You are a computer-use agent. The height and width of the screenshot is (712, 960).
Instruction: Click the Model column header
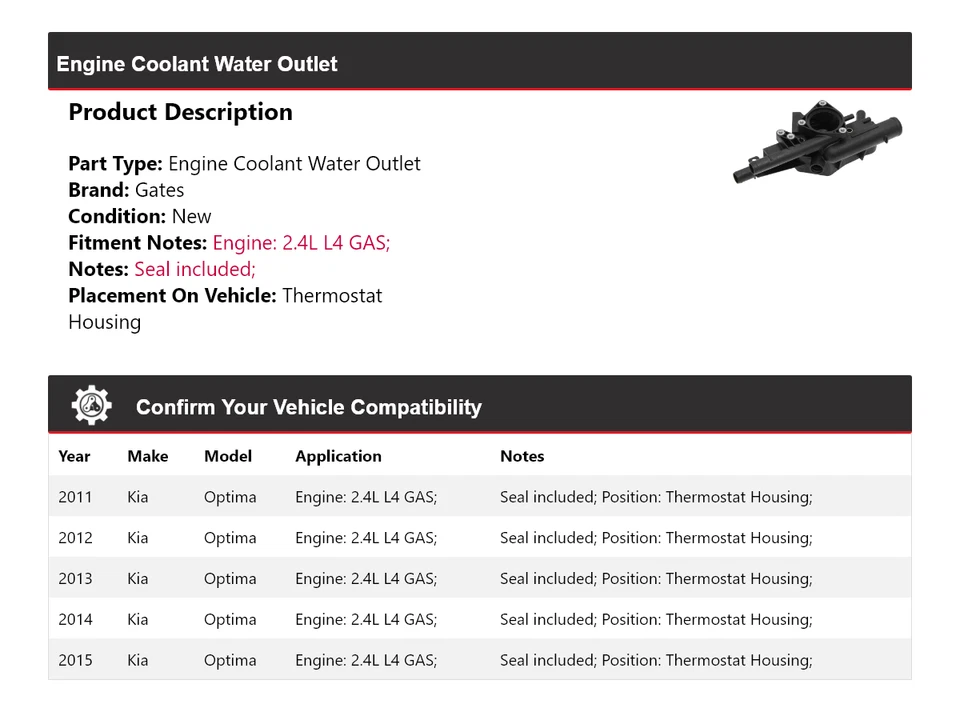point(228,456)
